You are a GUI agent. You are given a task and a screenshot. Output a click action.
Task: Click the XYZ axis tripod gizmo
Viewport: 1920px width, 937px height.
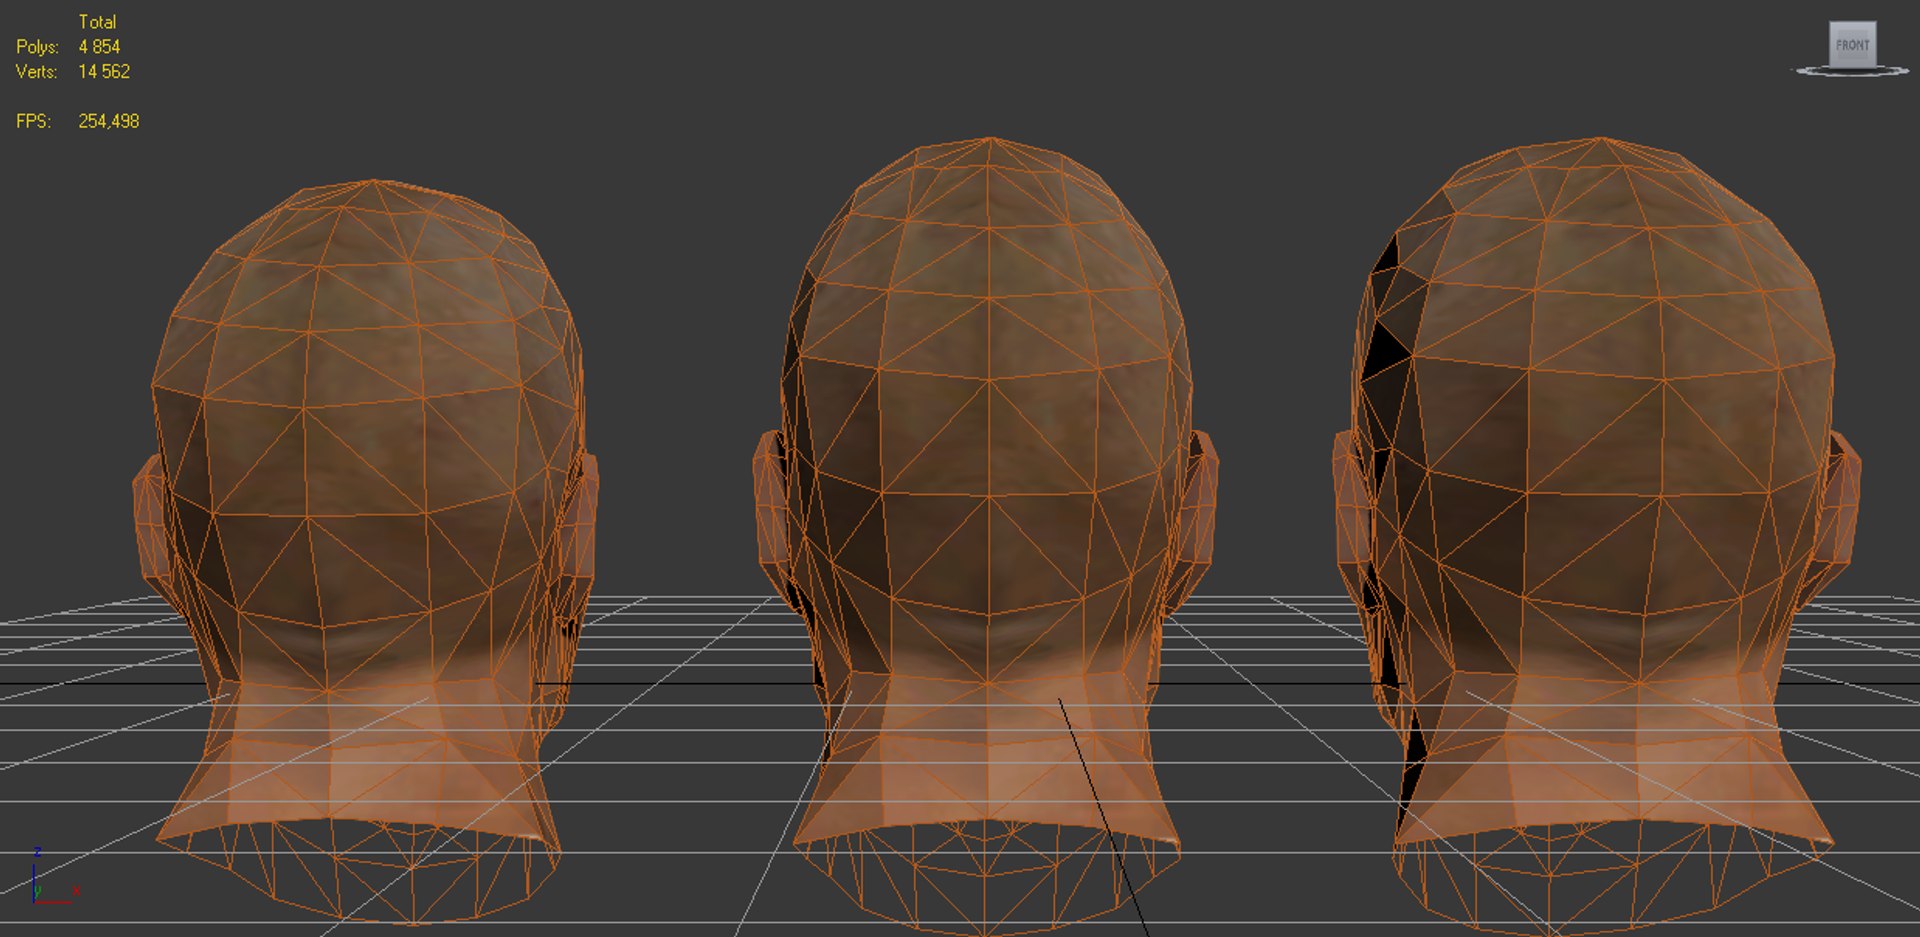[54, 877]
